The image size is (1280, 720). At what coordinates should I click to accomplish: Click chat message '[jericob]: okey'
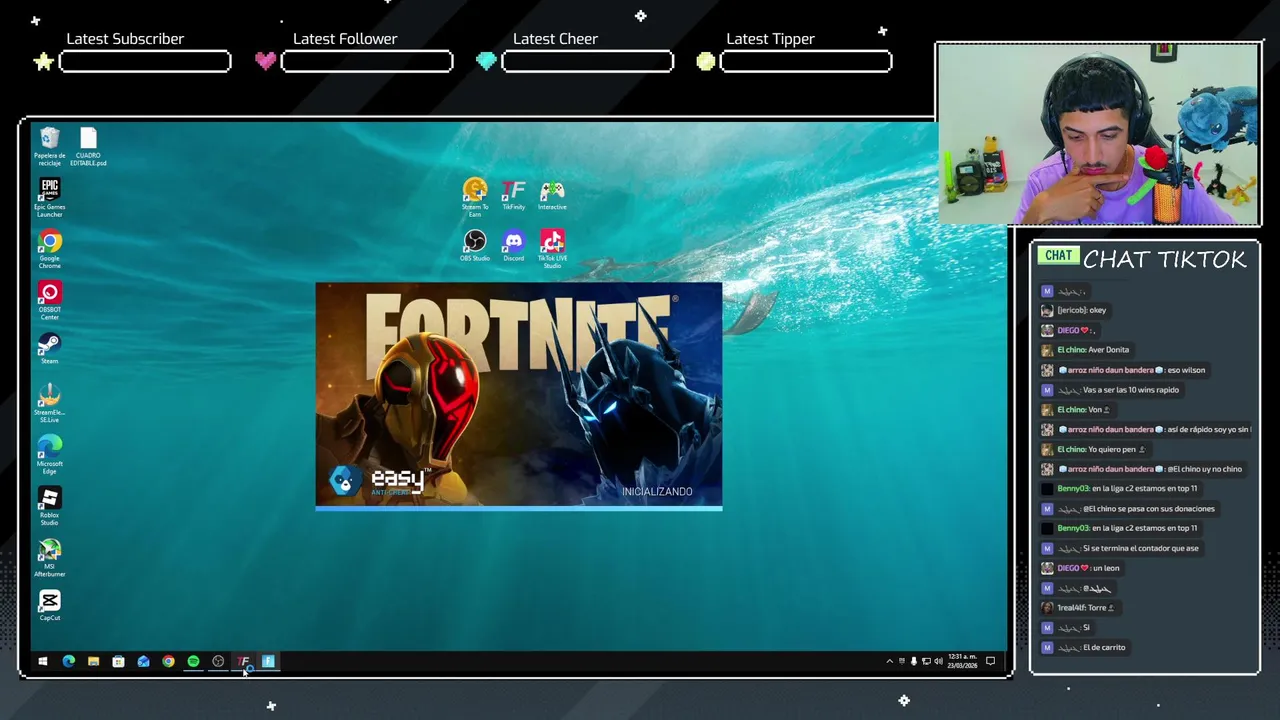pos(1081,310)
